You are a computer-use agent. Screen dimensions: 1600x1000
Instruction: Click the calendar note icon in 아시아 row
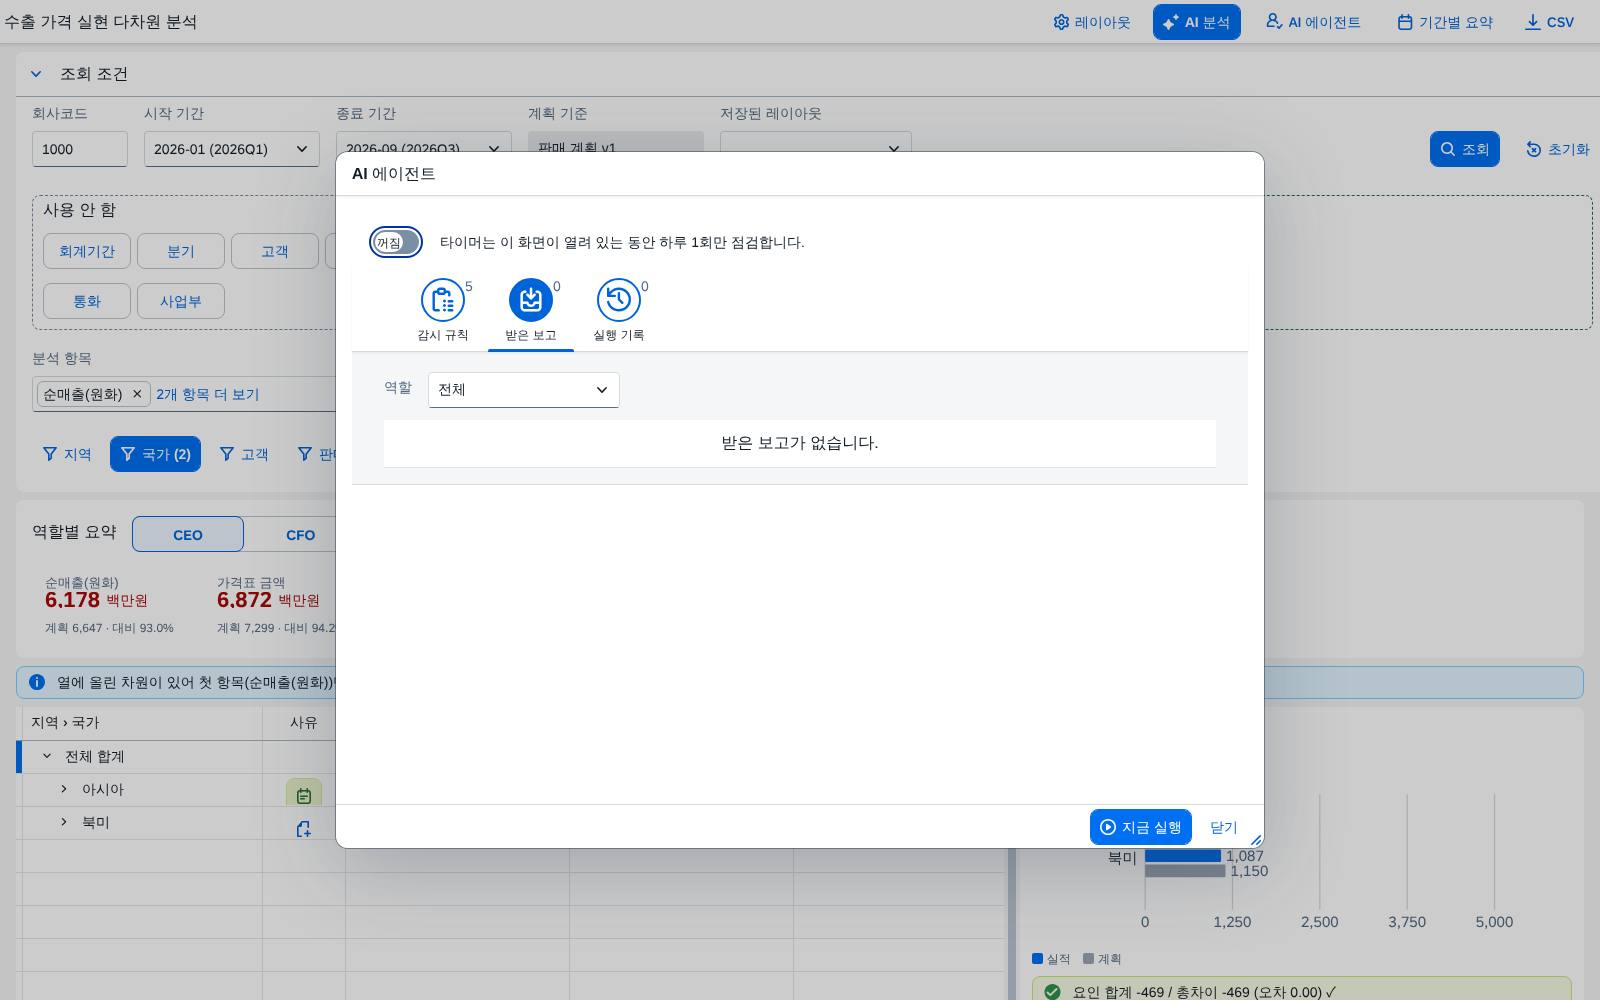[304, 795]
